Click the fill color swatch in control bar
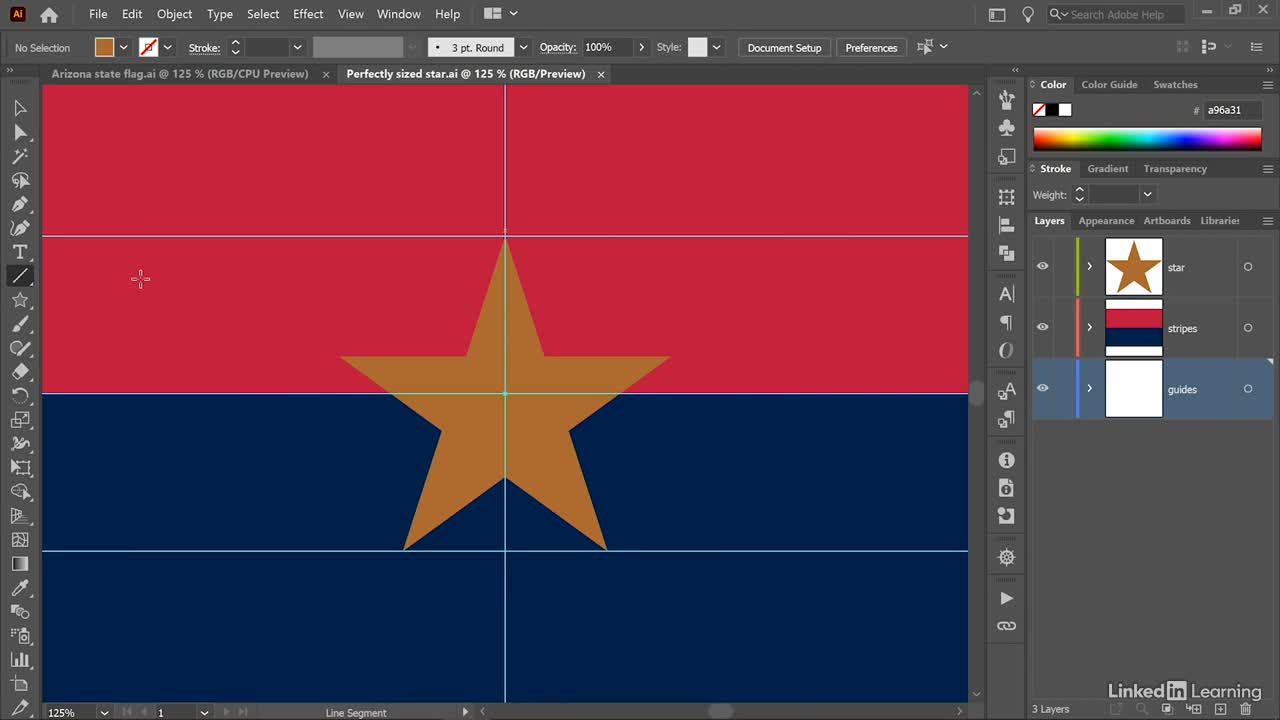This screenshot has width=1280, height=720. pos(105,47)
